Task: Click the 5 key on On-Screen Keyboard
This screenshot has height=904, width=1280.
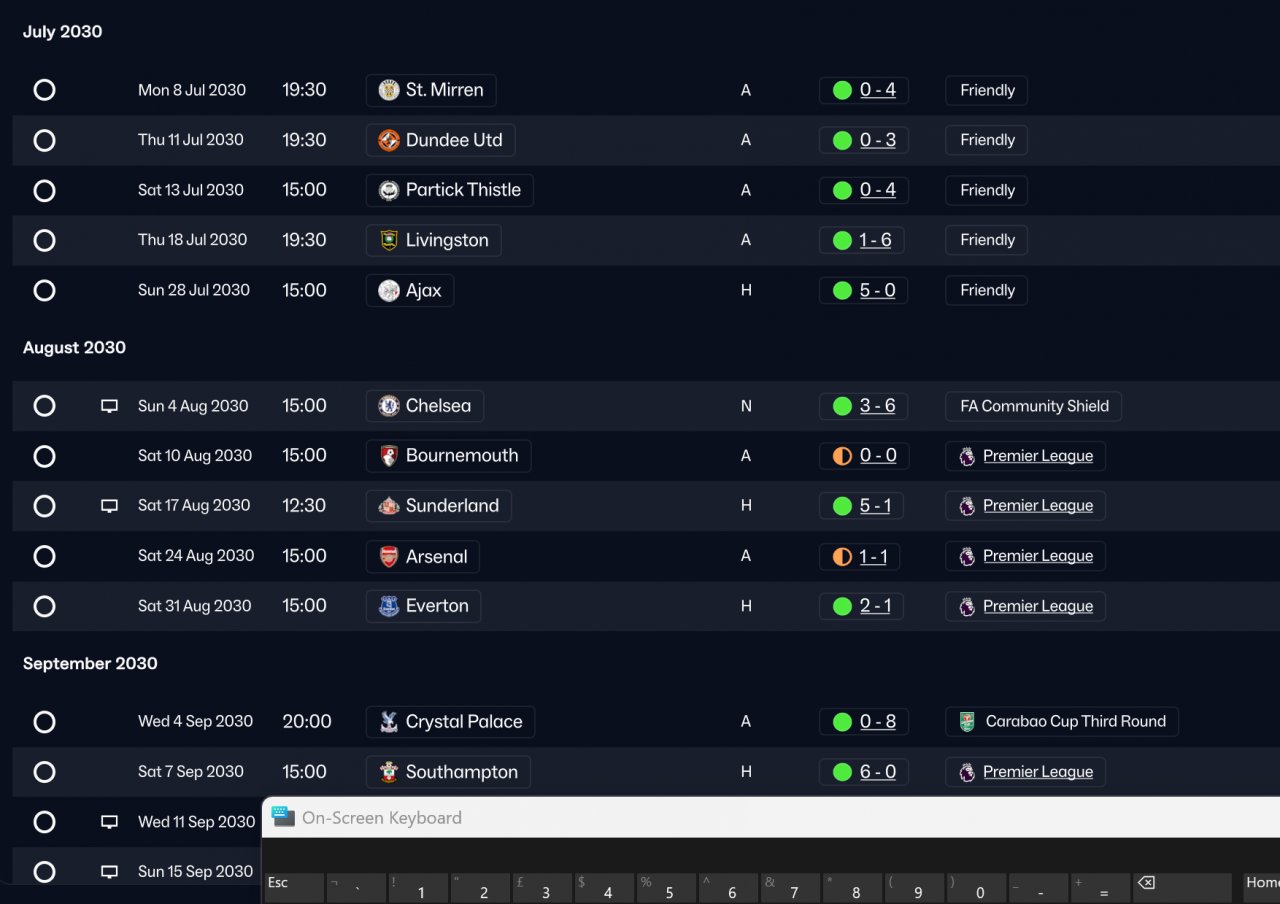Action: point(666,888)
